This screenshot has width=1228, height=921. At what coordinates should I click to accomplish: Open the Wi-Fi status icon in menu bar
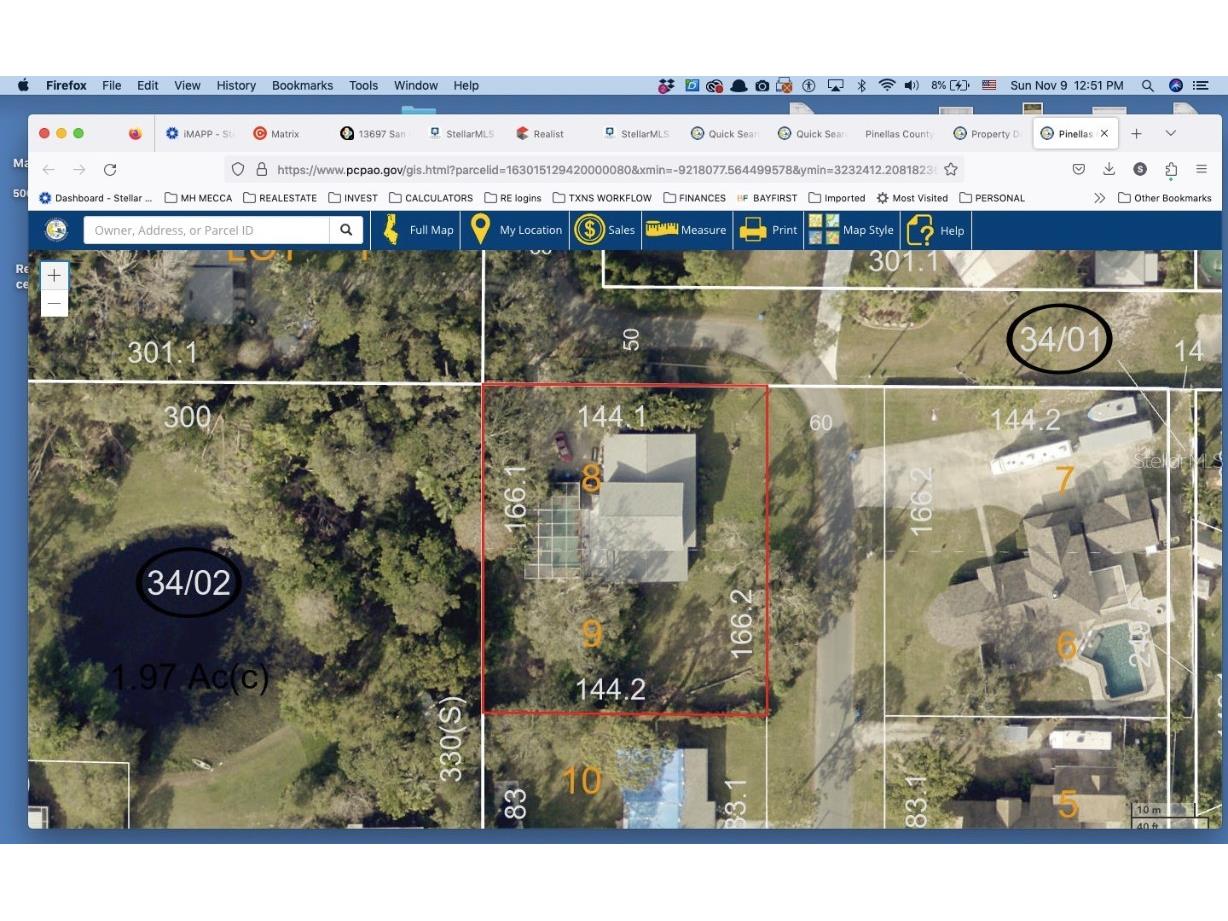click(887, 85)
